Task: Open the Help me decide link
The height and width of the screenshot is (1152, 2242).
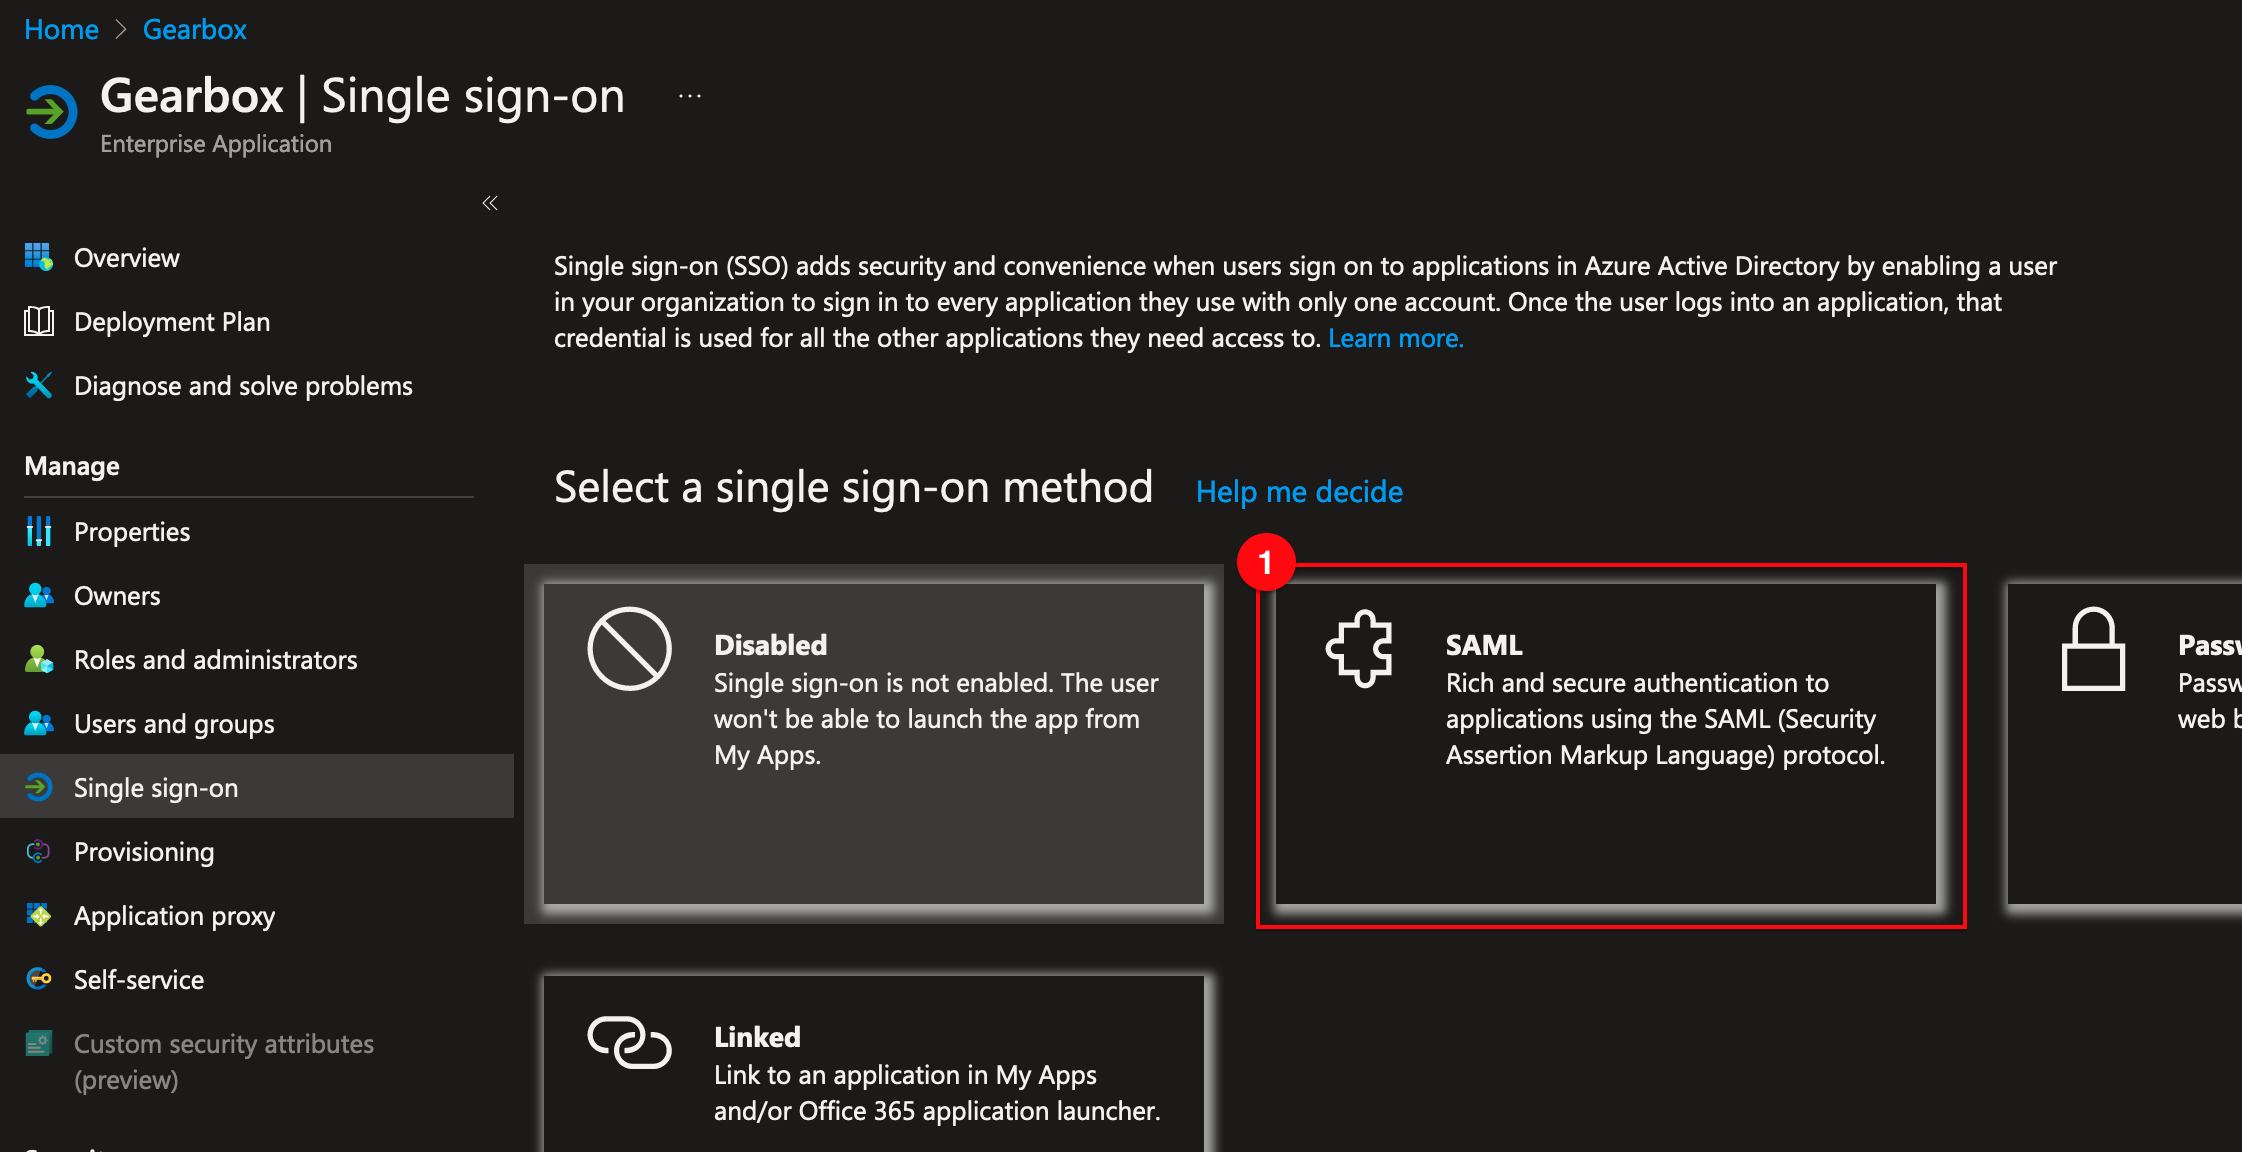Action: click(1298, 491)
